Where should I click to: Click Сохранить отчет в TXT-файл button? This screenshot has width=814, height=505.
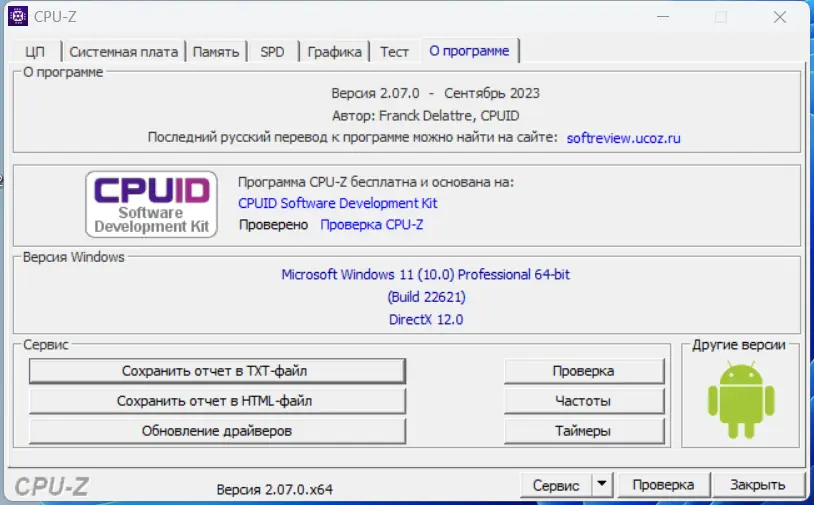point(217,371)
